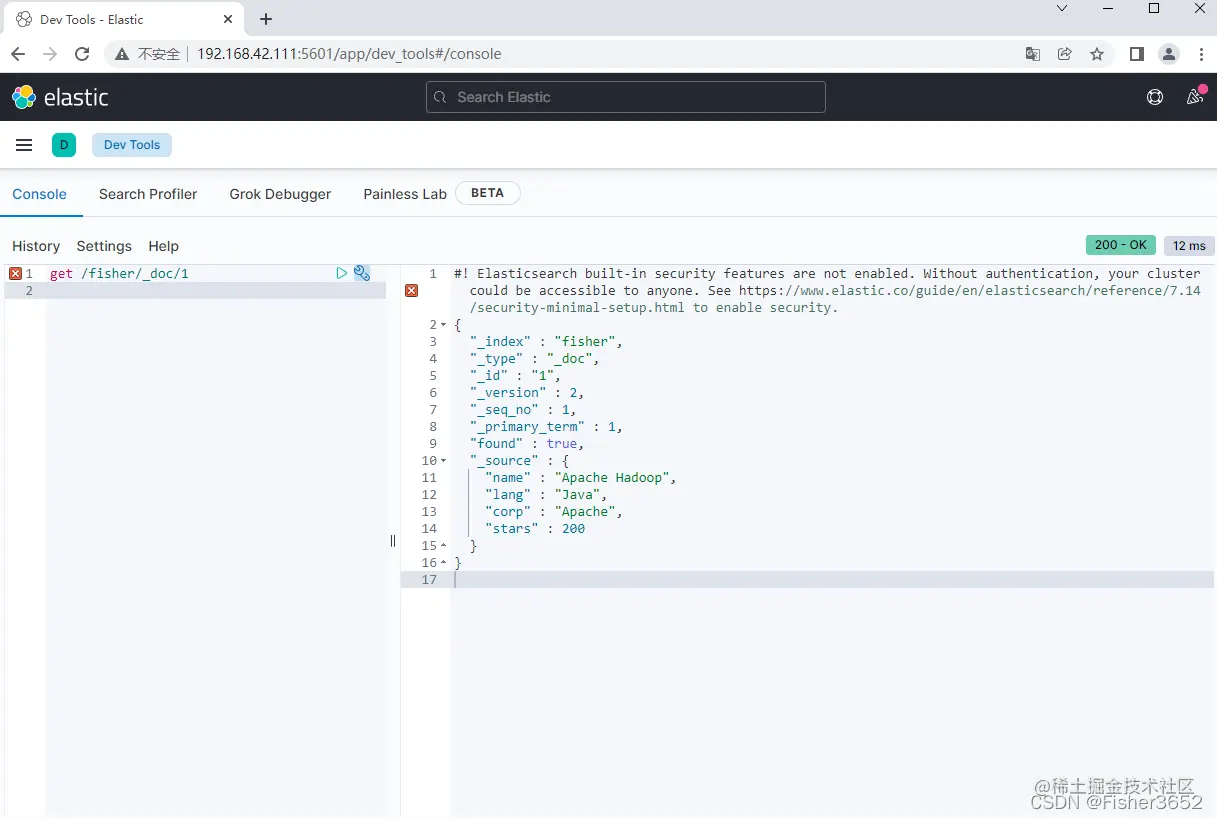Click fold arrow at line 16

coord(444,562)
